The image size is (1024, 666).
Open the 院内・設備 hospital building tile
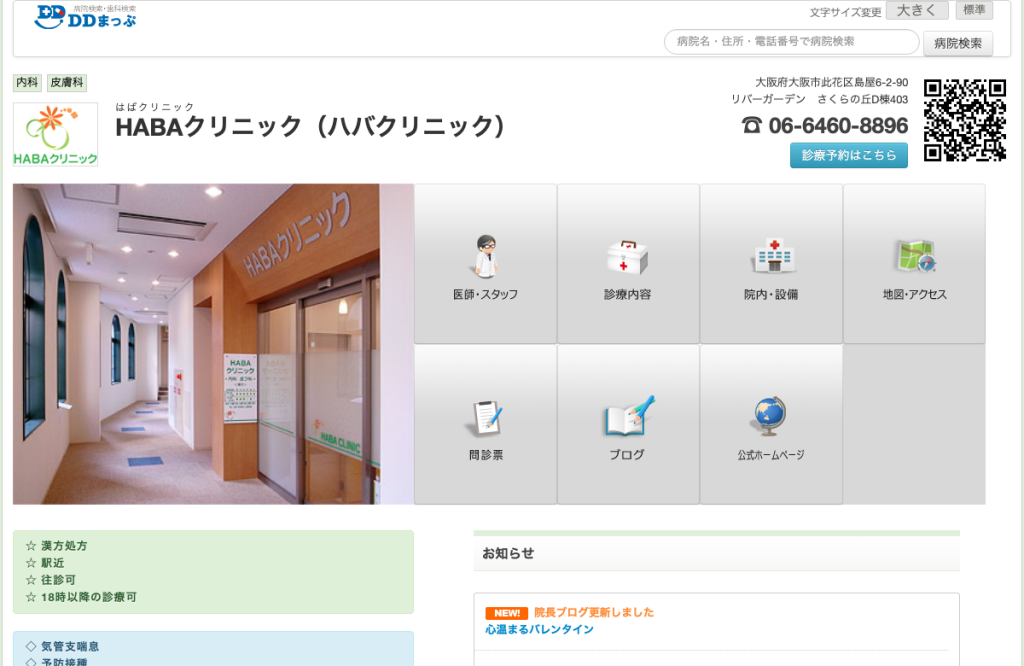771,263
